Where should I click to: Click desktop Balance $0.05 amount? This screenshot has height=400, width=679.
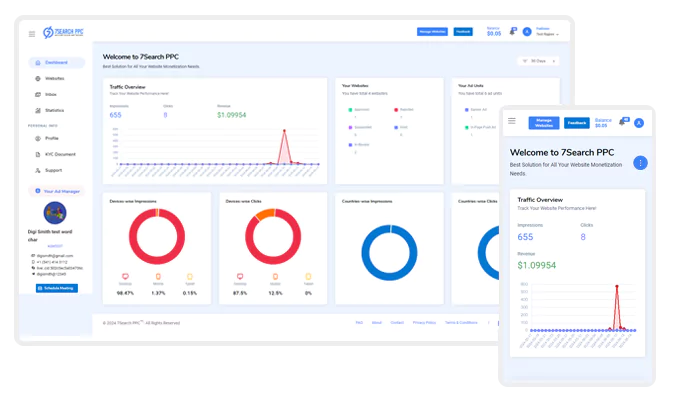click(494, 33)
